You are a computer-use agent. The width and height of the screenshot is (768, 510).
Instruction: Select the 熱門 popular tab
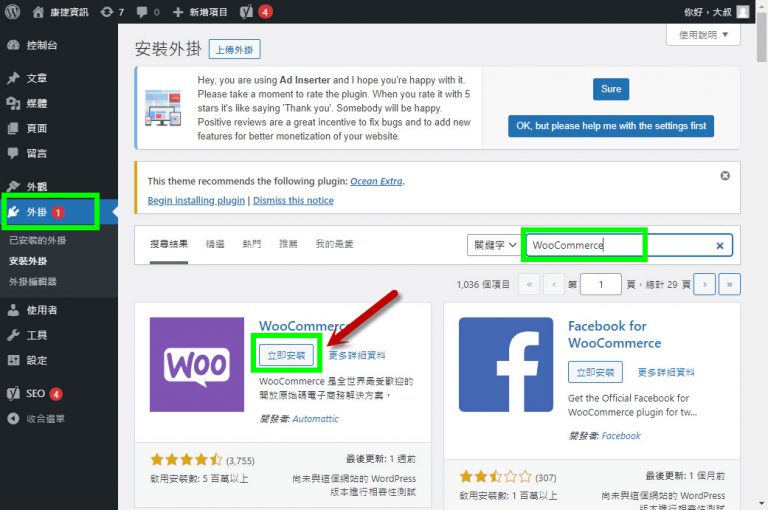click(252, 244)
